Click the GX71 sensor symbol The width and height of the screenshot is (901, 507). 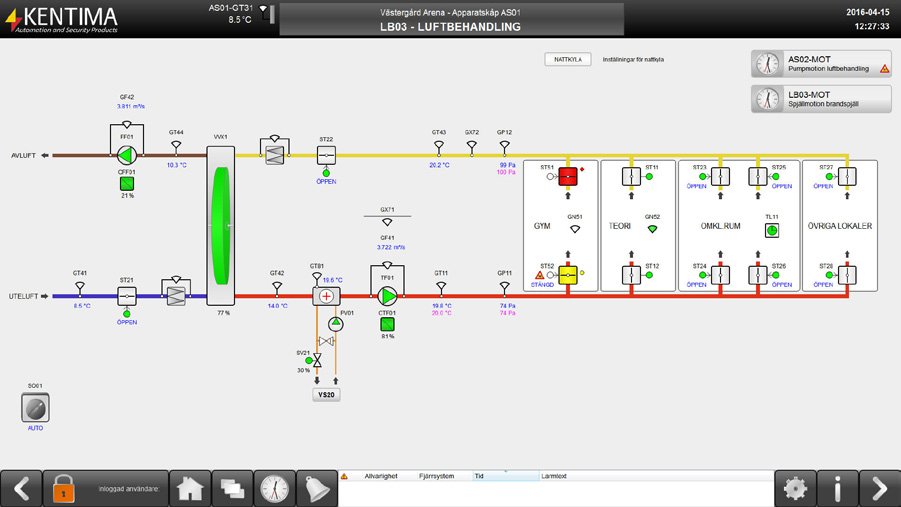[x=387, y=222]
